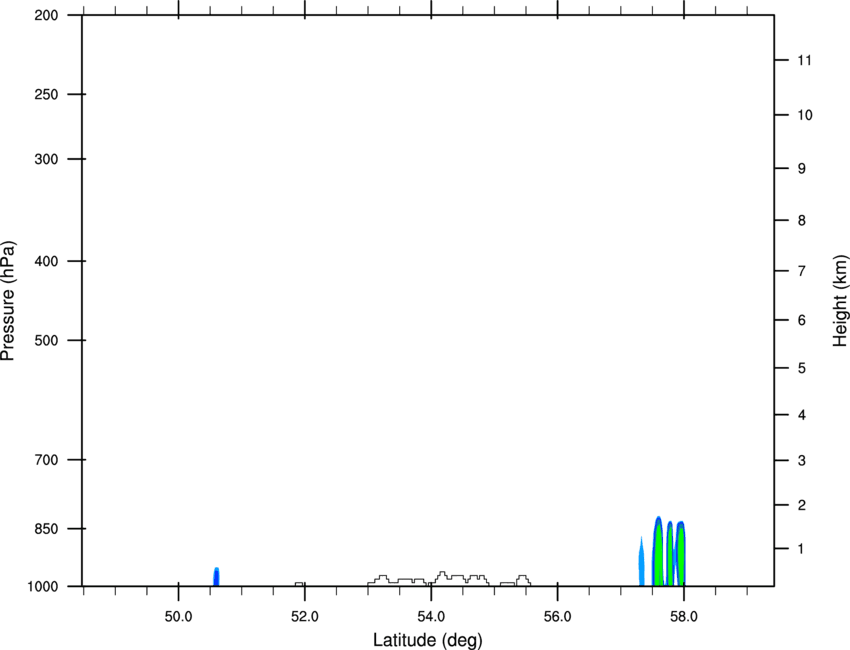Click the terrain outline peak near latitude 54.2
This screenshot has height=650, width=850.
point(442,574)
